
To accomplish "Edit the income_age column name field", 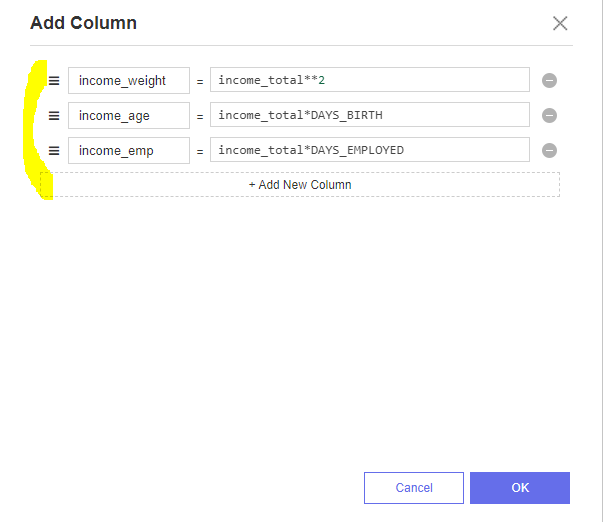I will pyautogui.click(x=129, y=115).
